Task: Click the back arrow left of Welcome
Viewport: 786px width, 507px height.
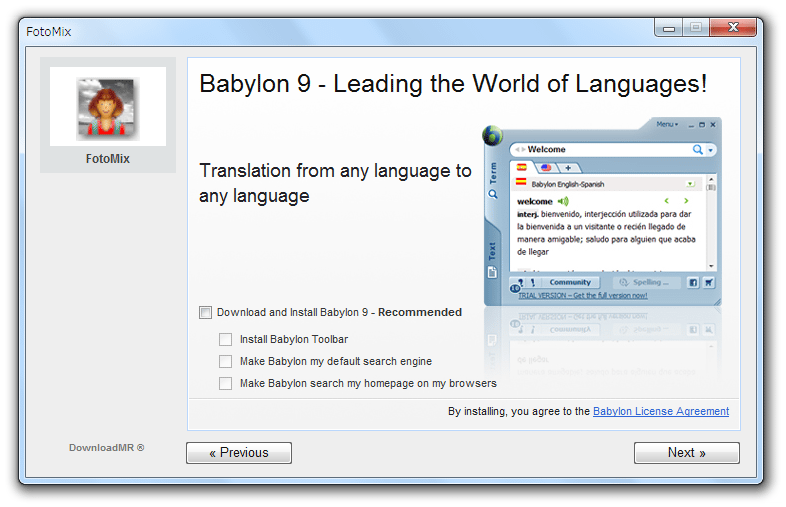Action: coord(517,149)
